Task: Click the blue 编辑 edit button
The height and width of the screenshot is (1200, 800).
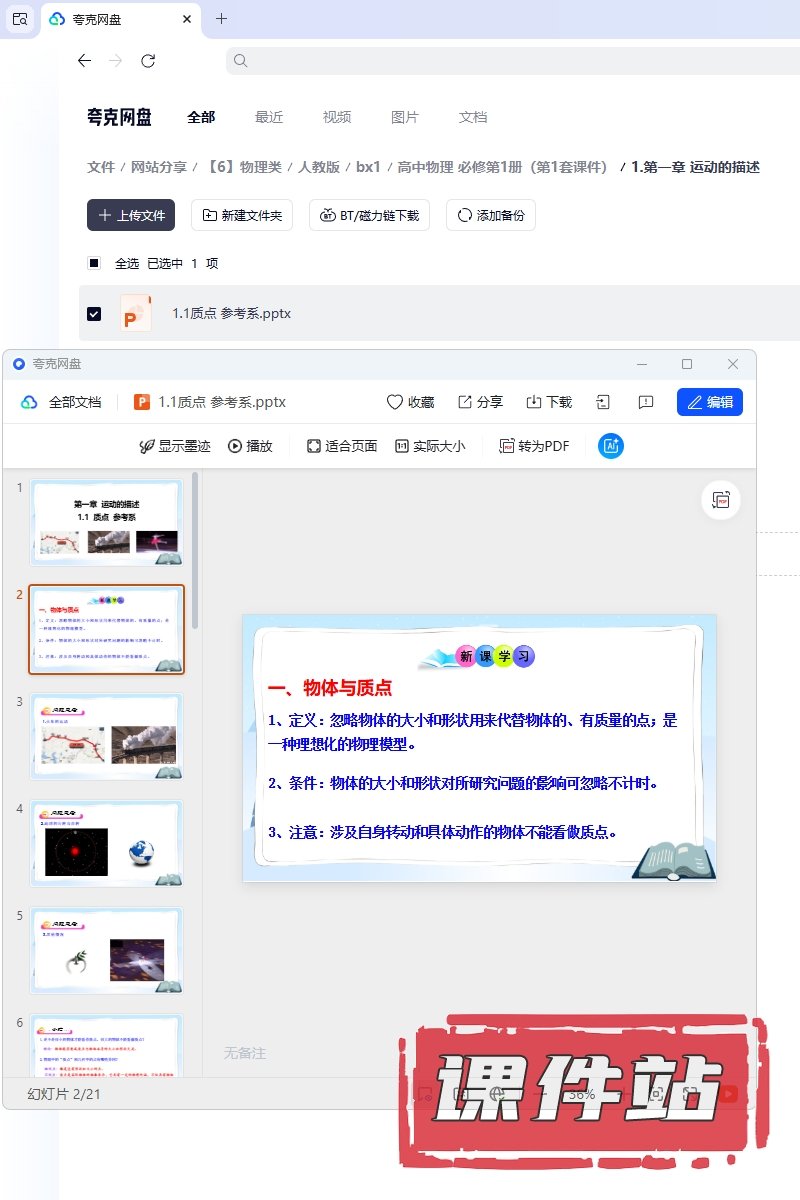Action: pyautogui.click(x=709, y=402)
